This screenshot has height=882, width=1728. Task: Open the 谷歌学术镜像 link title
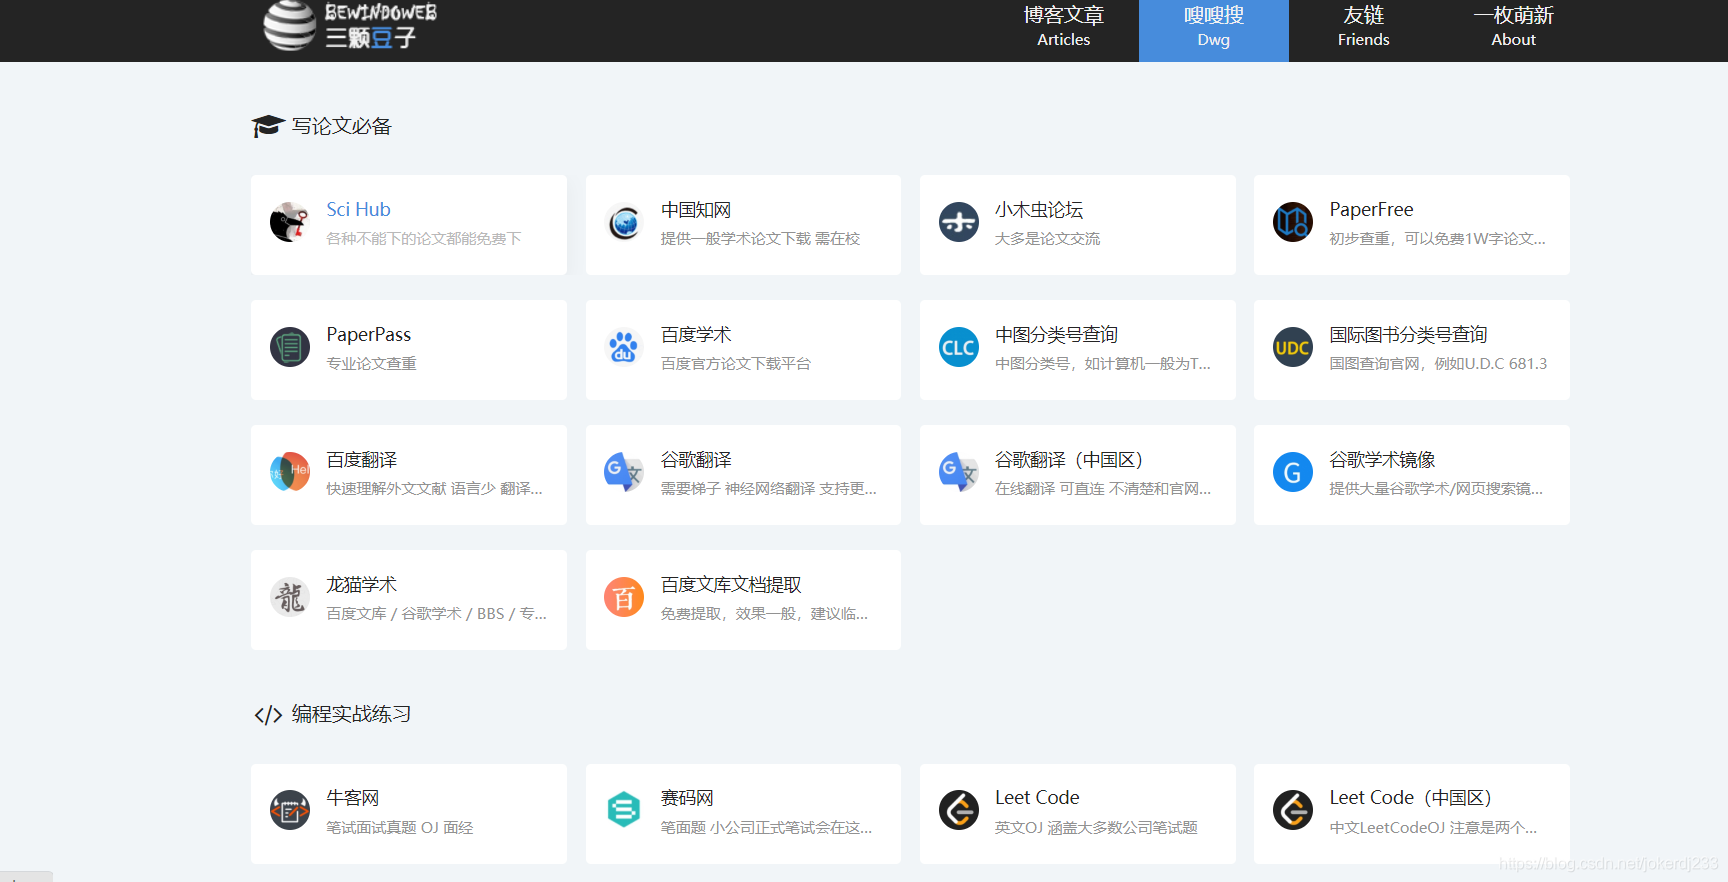click(x=1382, y=460)
